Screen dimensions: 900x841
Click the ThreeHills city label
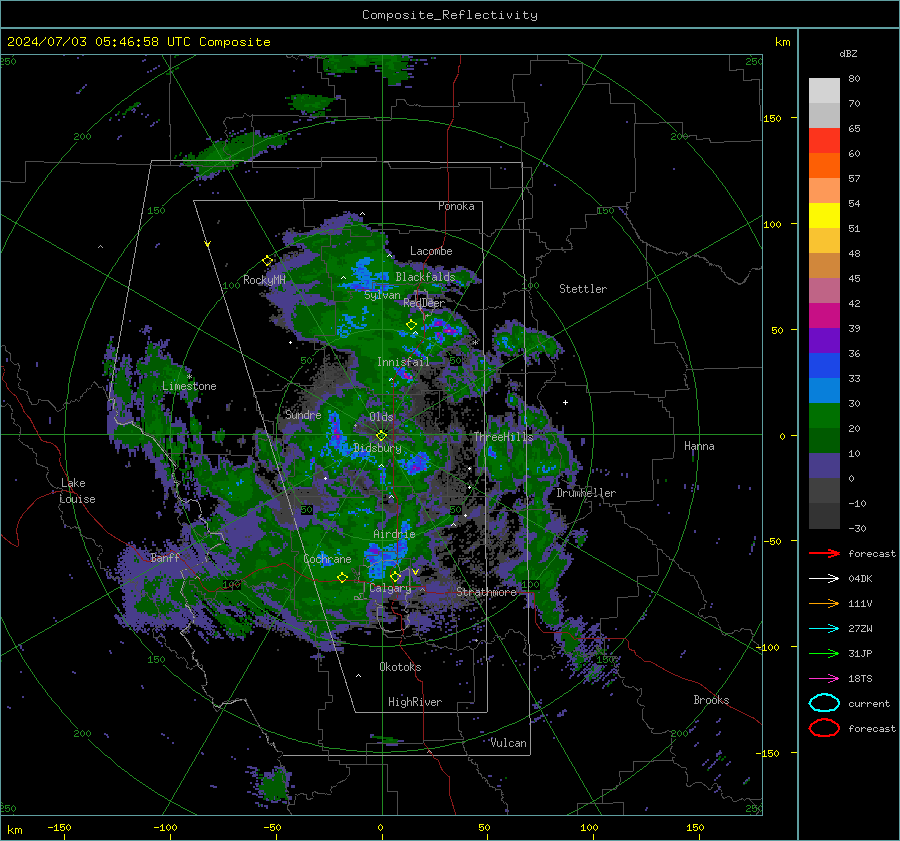[x=503, y=437]
